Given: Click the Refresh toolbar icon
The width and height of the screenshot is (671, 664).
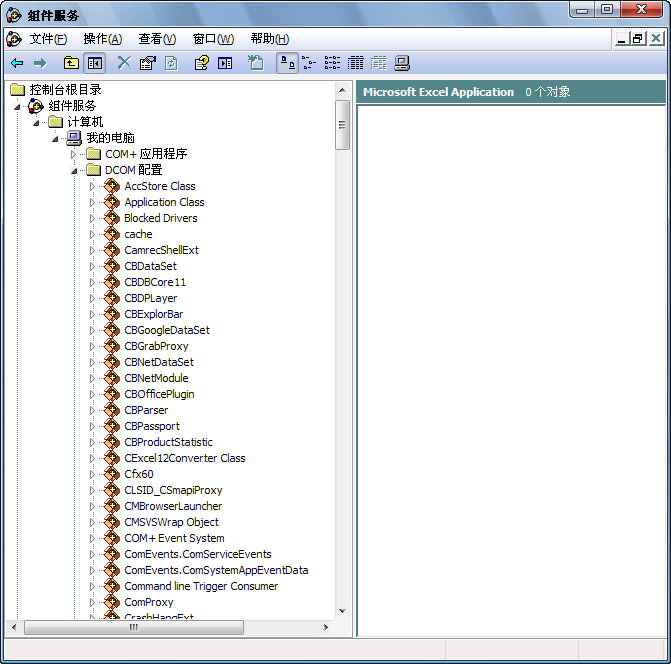Looking at the screenshot, I should pyautogui.click(x=171, y=63).
